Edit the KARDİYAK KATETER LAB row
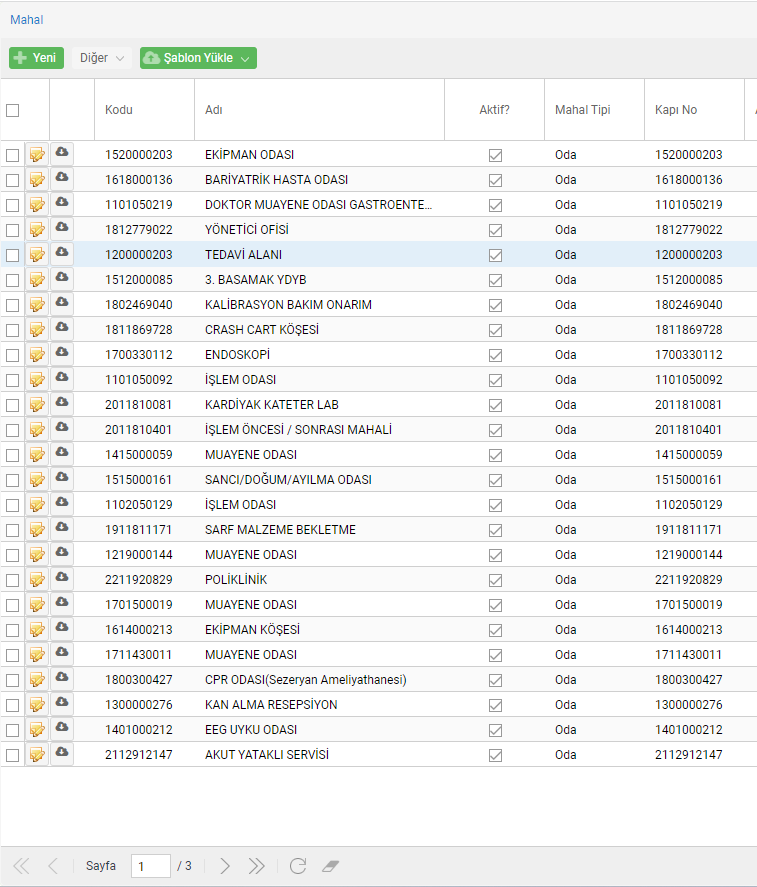 (x=37, y=404)
